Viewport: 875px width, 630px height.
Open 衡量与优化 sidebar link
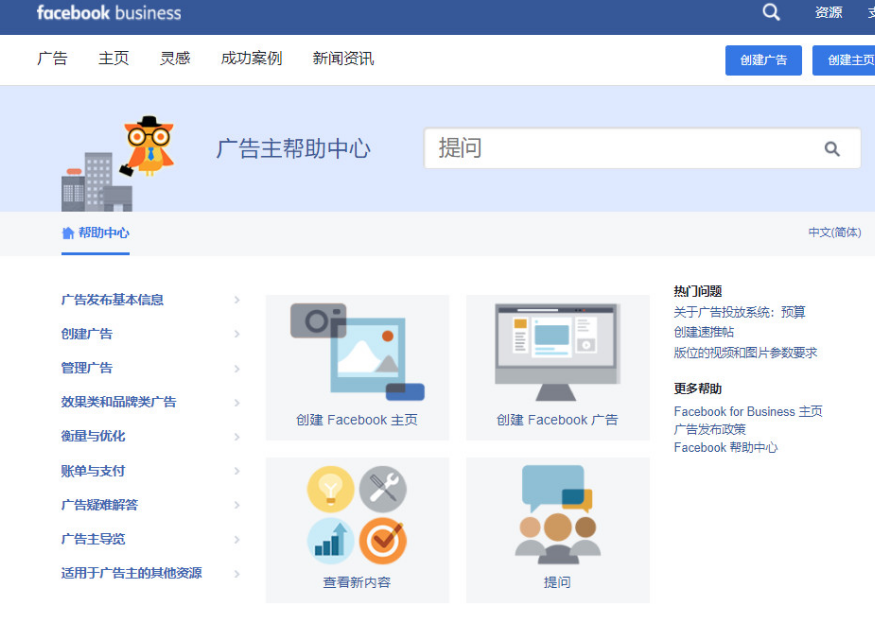(93, 436)
